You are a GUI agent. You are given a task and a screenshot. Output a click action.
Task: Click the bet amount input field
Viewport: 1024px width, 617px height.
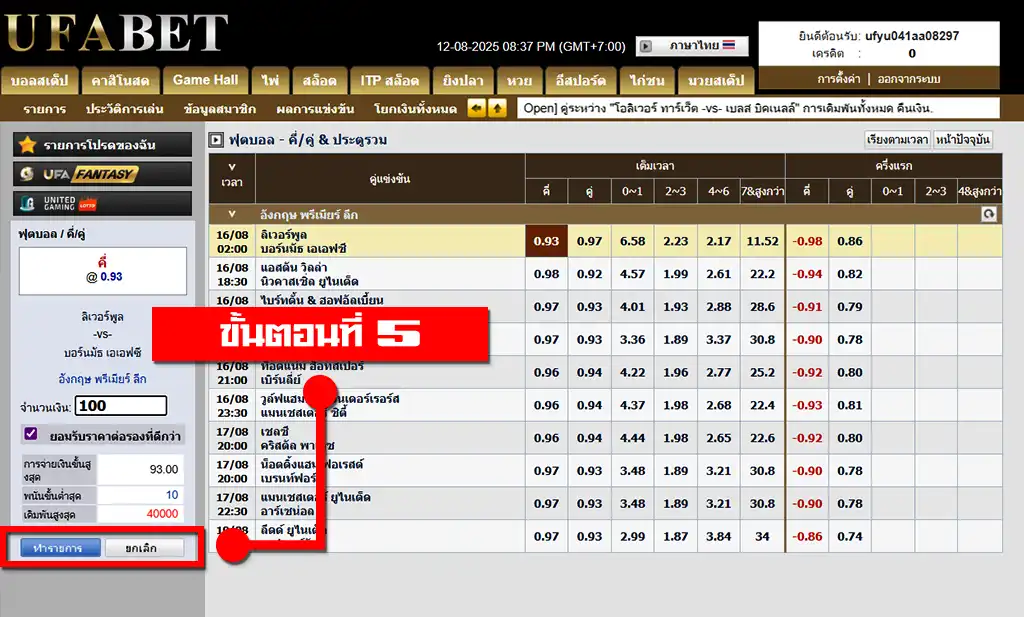pos(121,405)
